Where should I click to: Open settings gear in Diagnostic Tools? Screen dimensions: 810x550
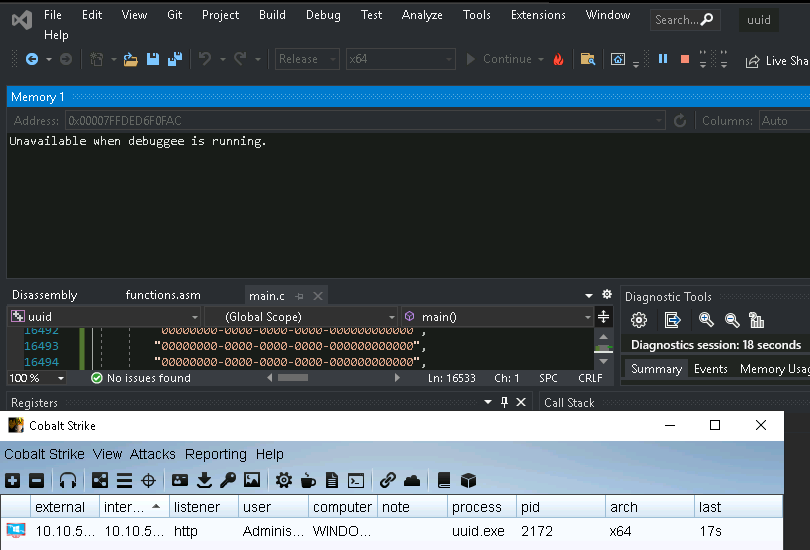click(639, 320)
